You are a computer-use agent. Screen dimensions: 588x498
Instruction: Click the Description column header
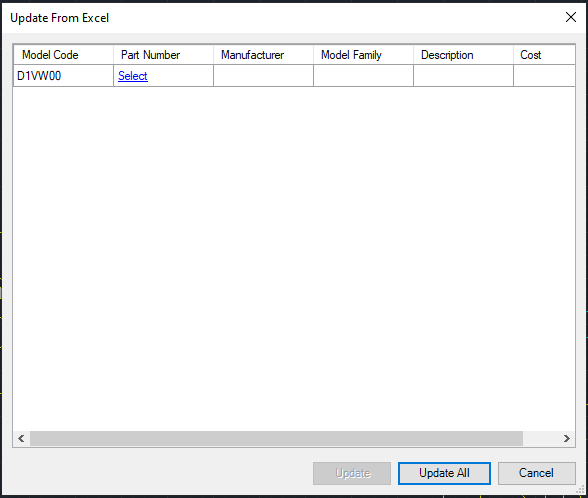click(464, 55)
